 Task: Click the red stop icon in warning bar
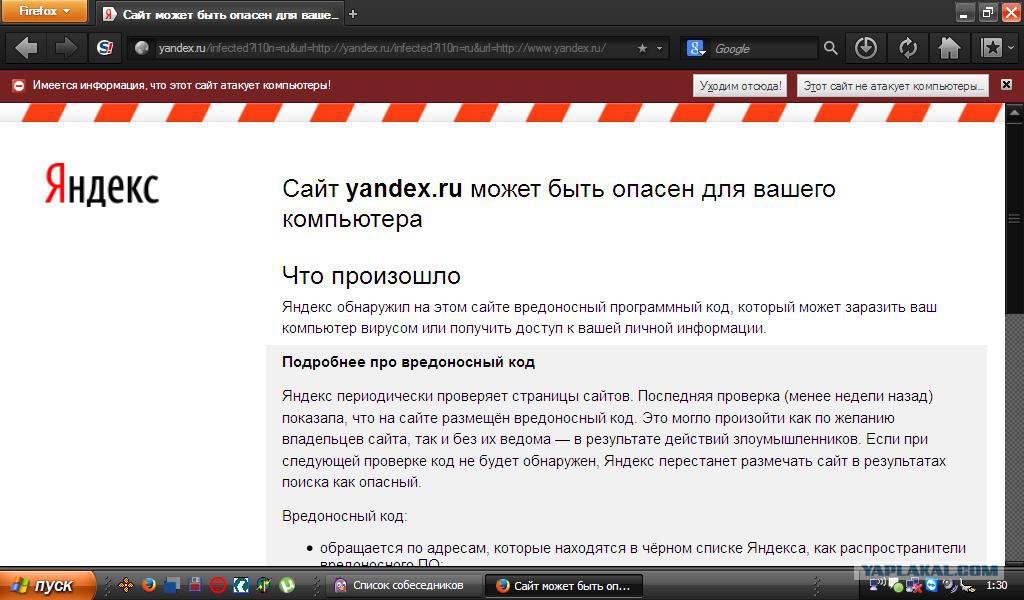[x=18, y=86]
